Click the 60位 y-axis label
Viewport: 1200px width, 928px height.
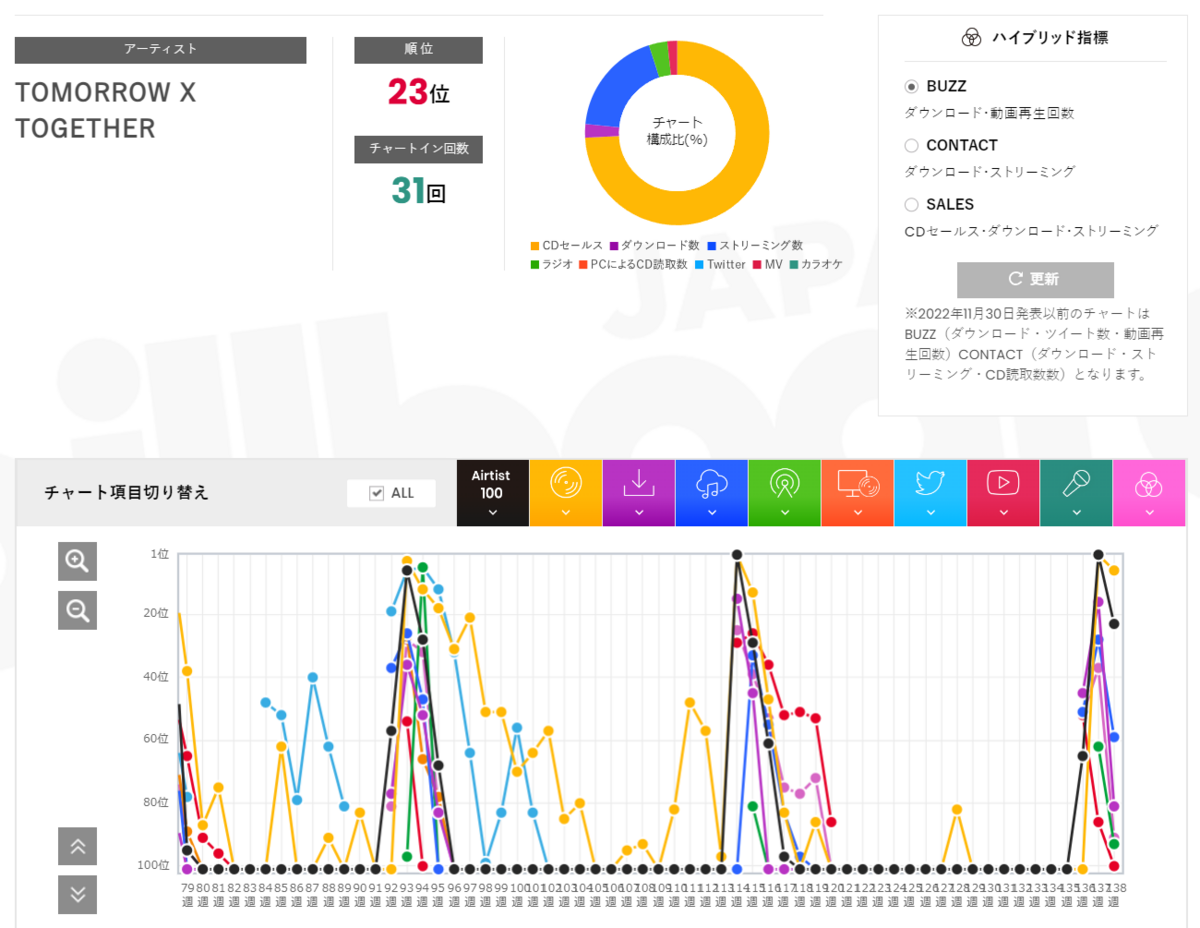[158, 739]
